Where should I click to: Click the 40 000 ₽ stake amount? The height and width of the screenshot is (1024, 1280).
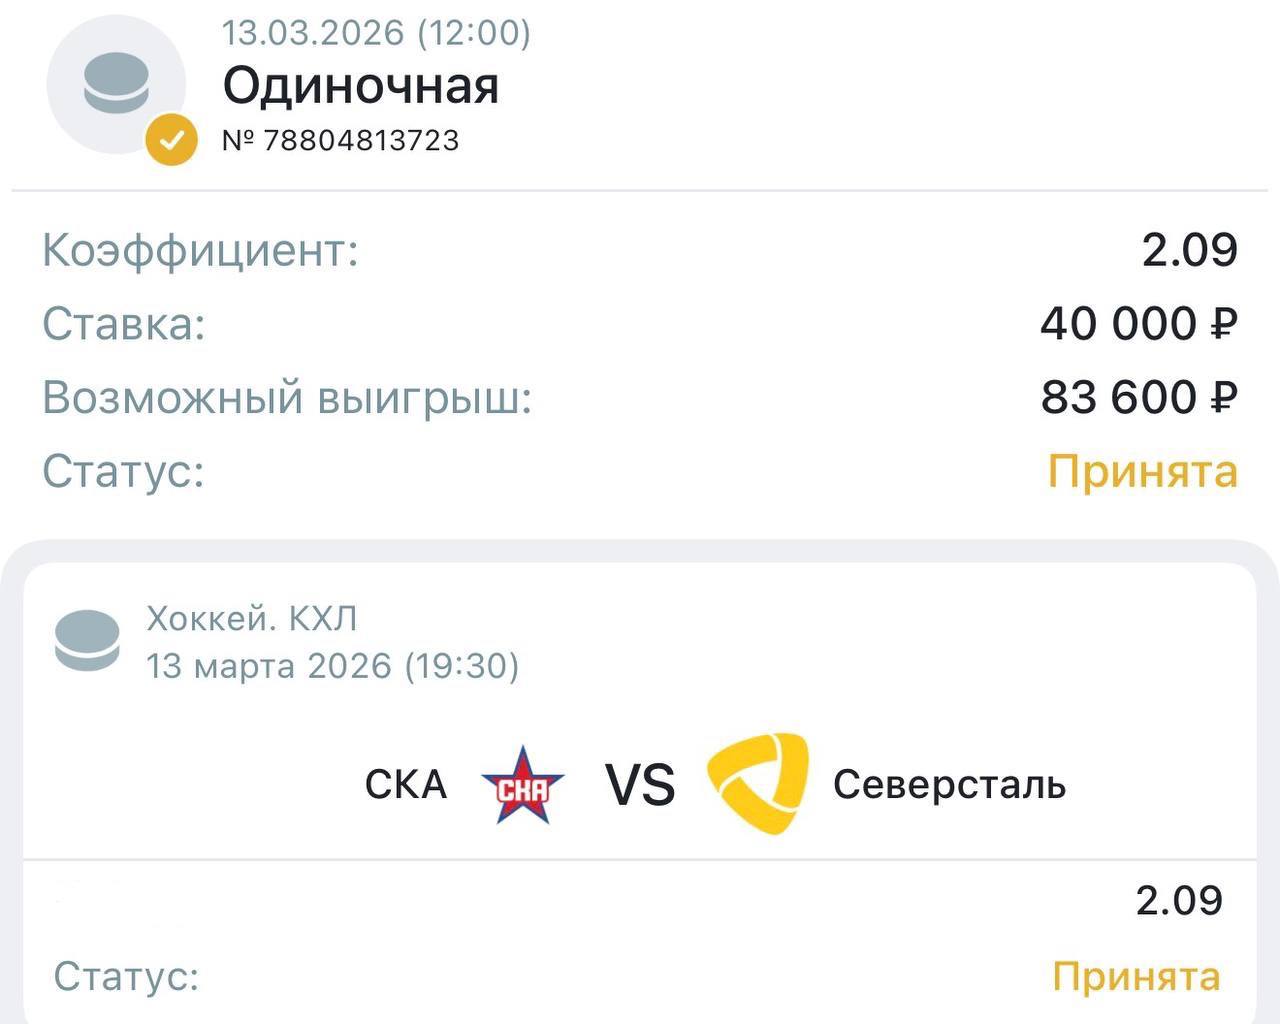point(1138,324)
